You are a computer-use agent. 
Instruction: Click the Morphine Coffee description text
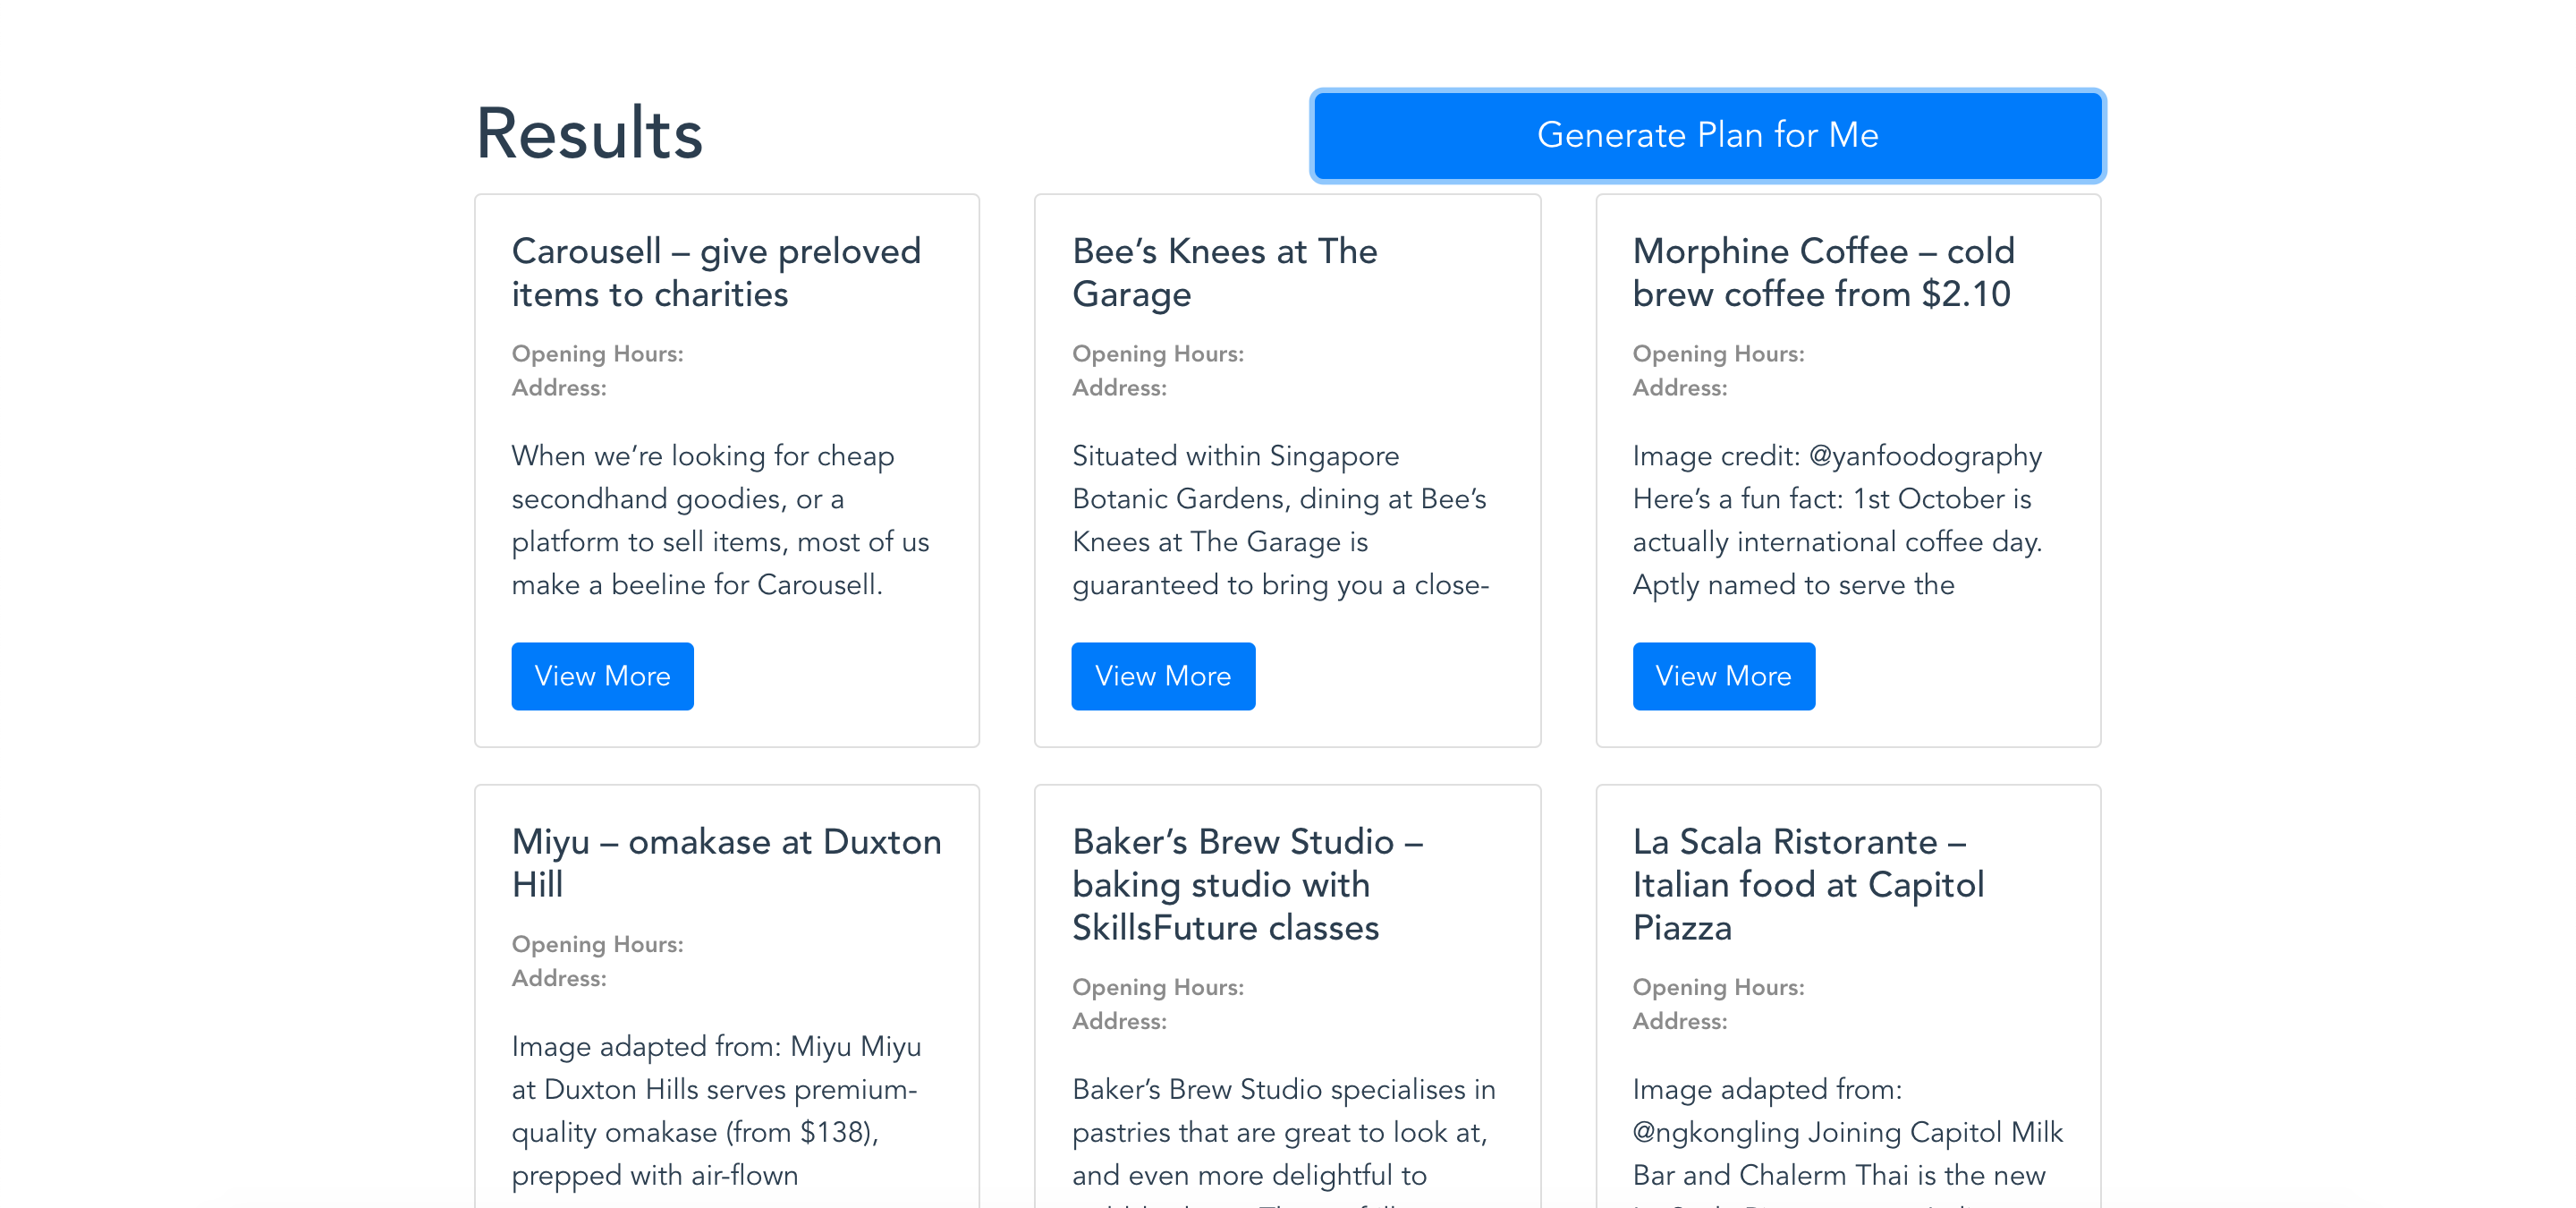[x=1837, y=520]
